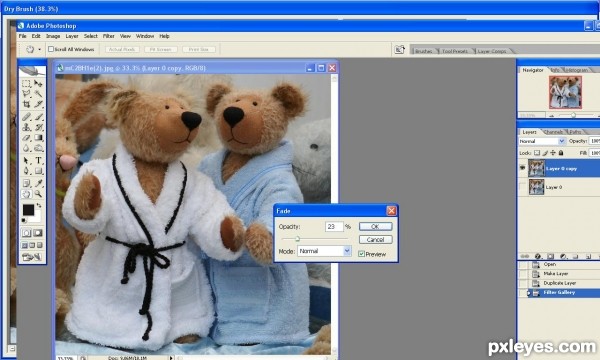The height and width of the screenshot is (360, 600).
Task: Create new adjustment layer icon
Action: click(563, 256)
